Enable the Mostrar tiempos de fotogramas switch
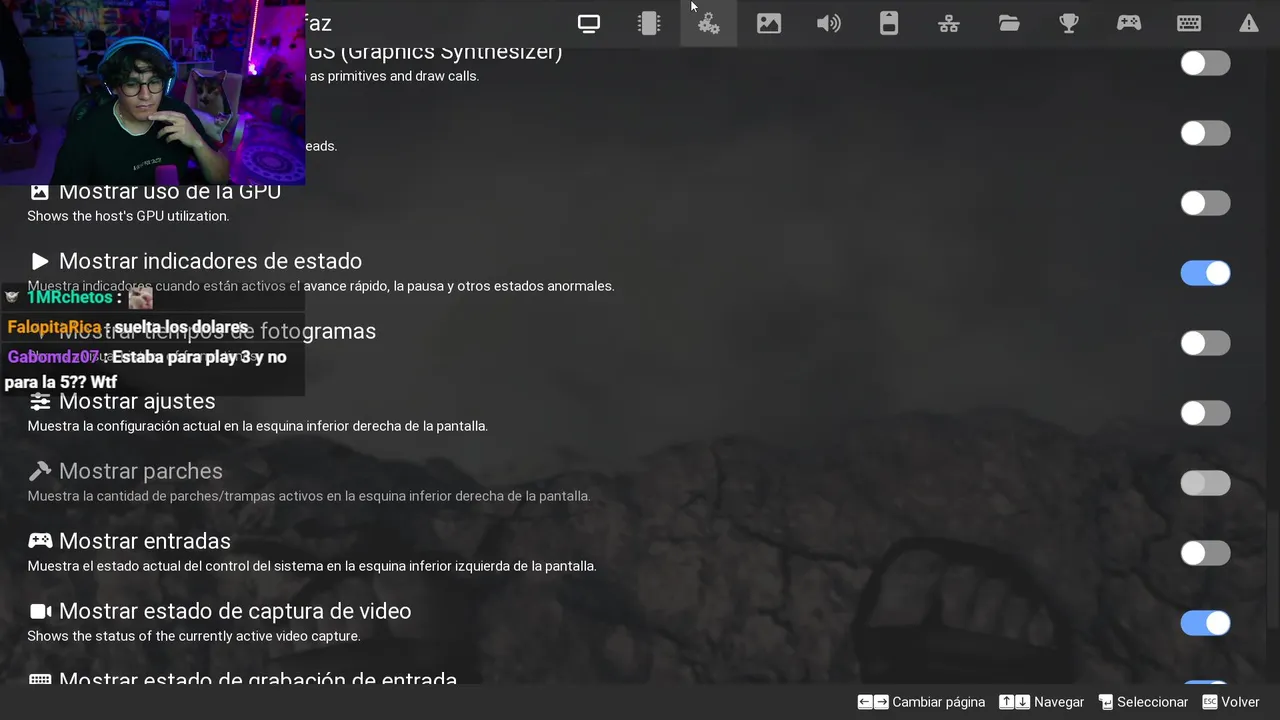 pyautogui.click(x=1205, y=343)
